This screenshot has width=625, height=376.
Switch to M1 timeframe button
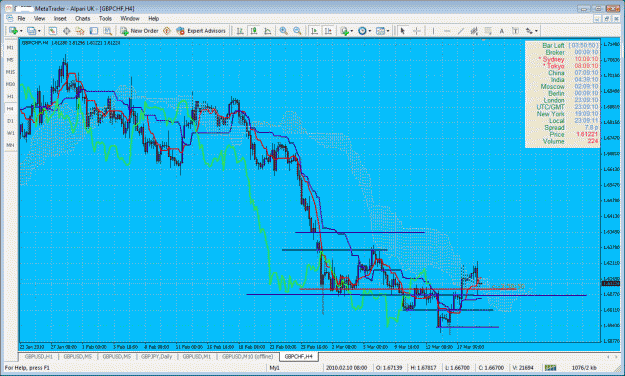[x=10, y=47]
